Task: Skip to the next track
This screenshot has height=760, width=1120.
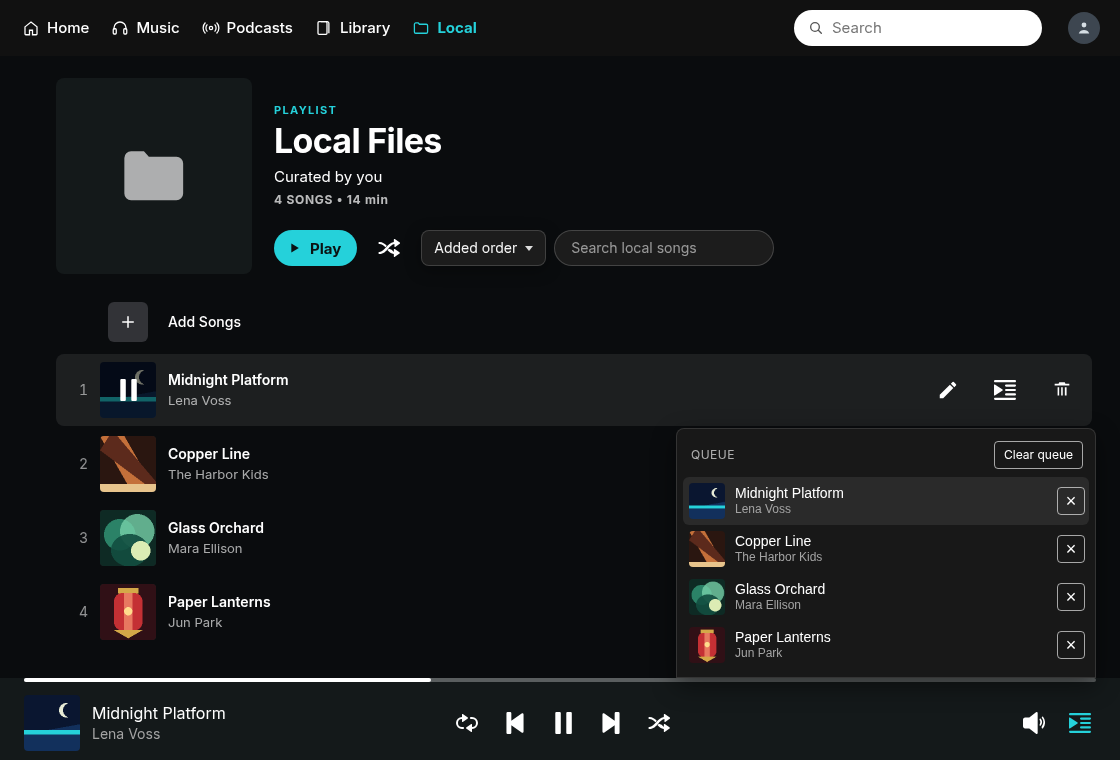Action: point(611,723)
